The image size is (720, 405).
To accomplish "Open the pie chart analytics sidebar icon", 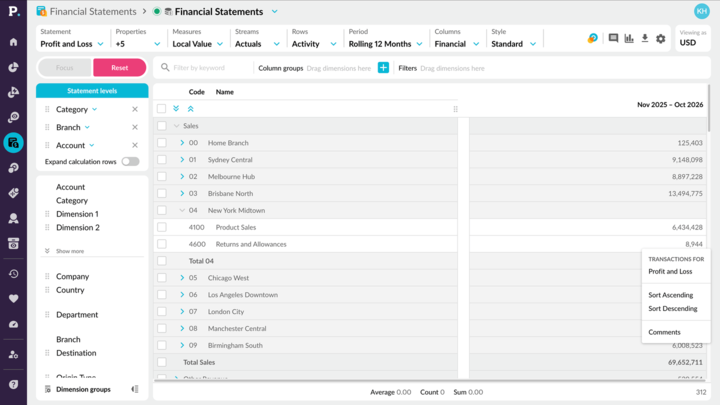I will [x=13, y=67].
